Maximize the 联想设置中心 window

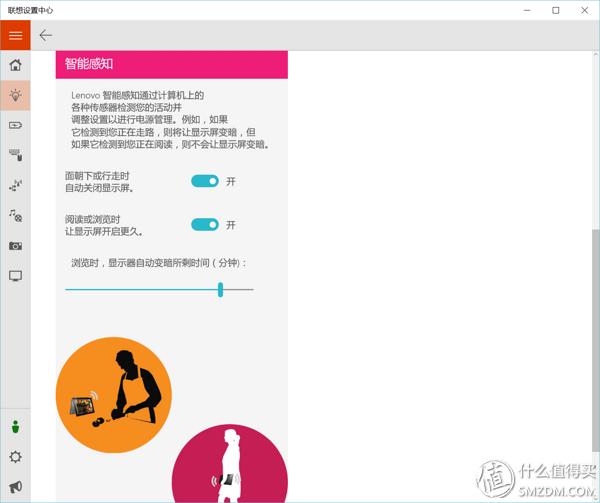point(556,10)
